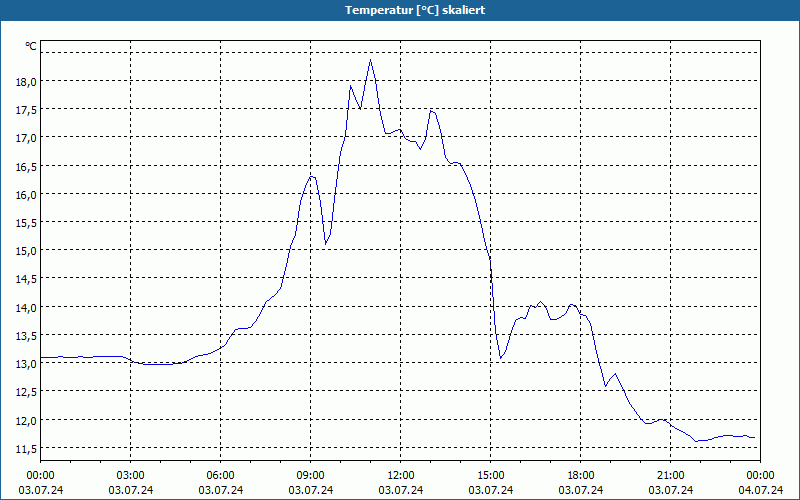Select the 13,5 y-axis label
This screenshot has width=800, height=500.
pos(25,336)
